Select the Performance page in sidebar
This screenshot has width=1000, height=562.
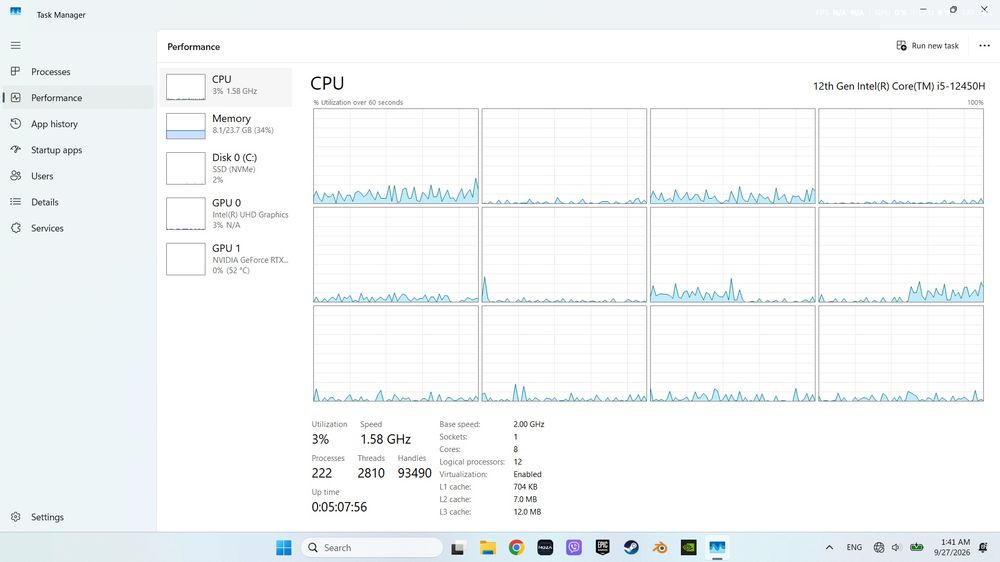(x=78, y=98)
